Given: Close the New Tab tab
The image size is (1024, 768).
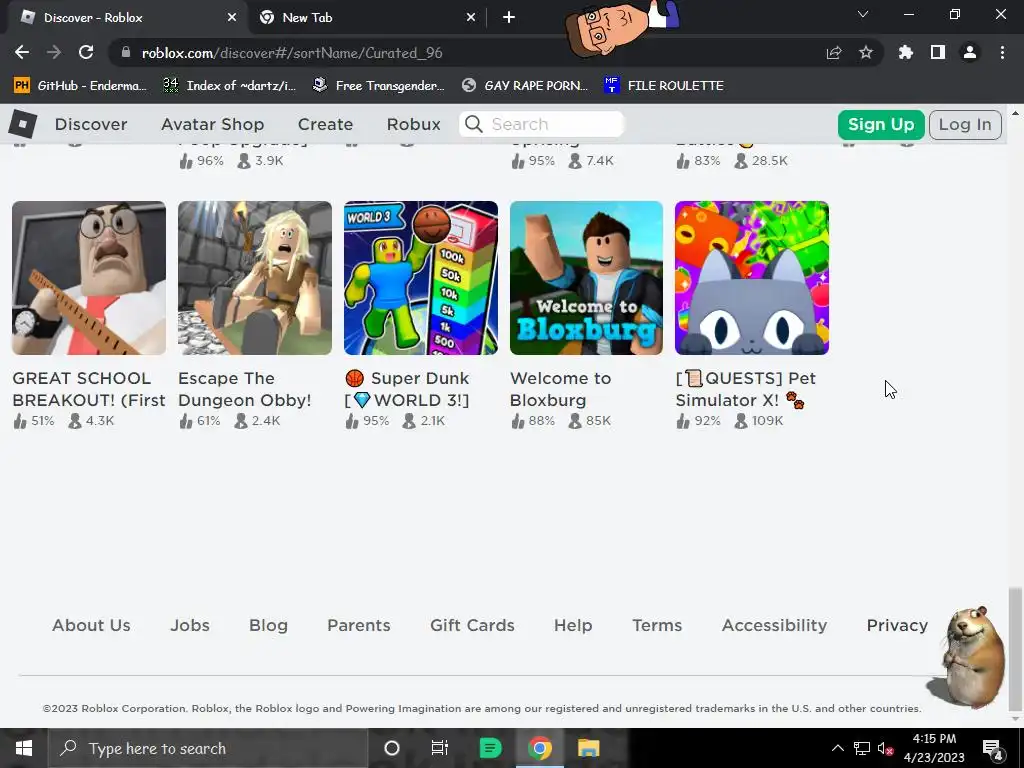Looking at the screenshot, I should pyautogui.click(x=471, y=18).
